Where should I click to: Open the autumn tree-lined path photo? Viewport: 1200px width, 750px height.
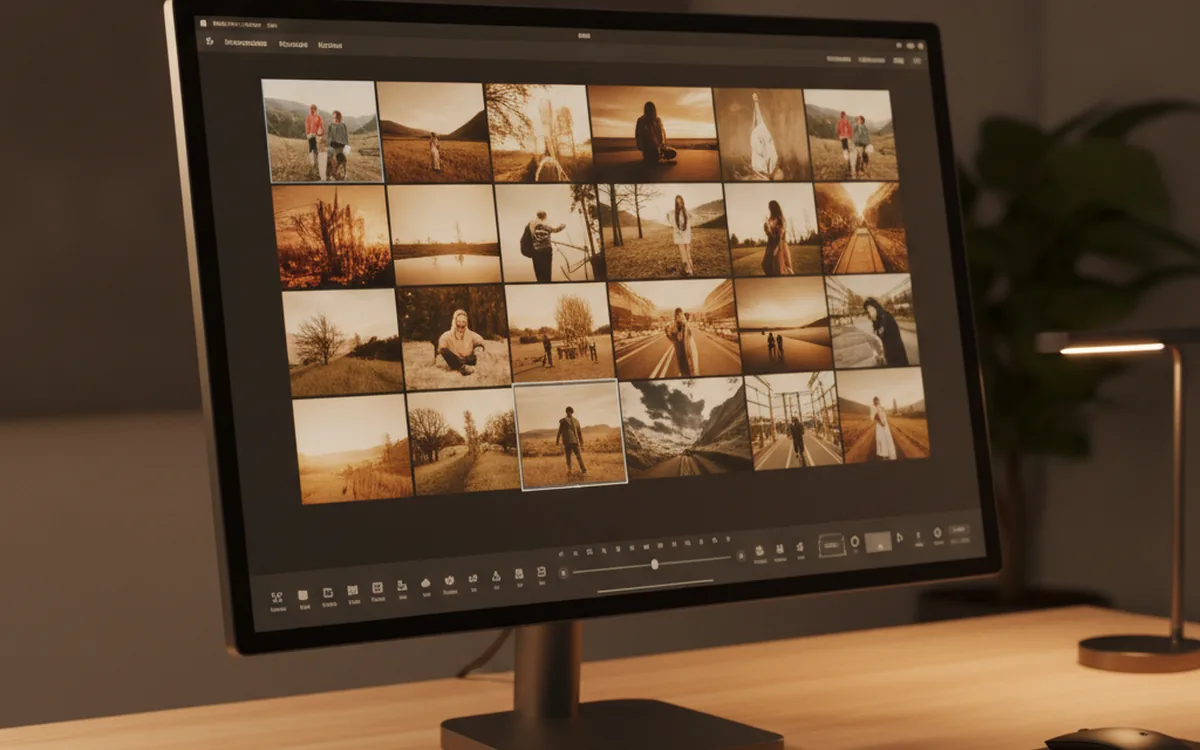(861, 228)
